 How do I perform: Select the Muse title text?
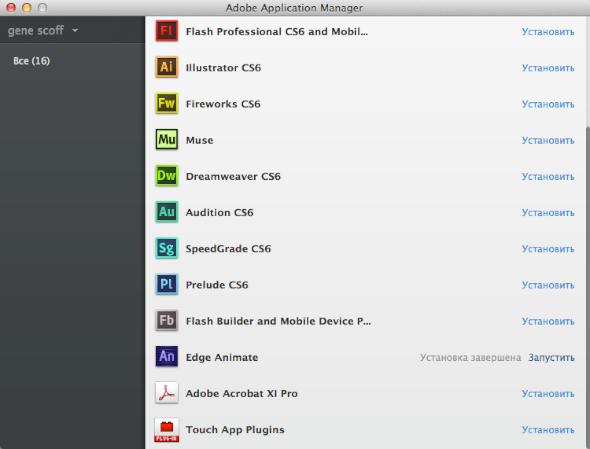pos(199,140)
